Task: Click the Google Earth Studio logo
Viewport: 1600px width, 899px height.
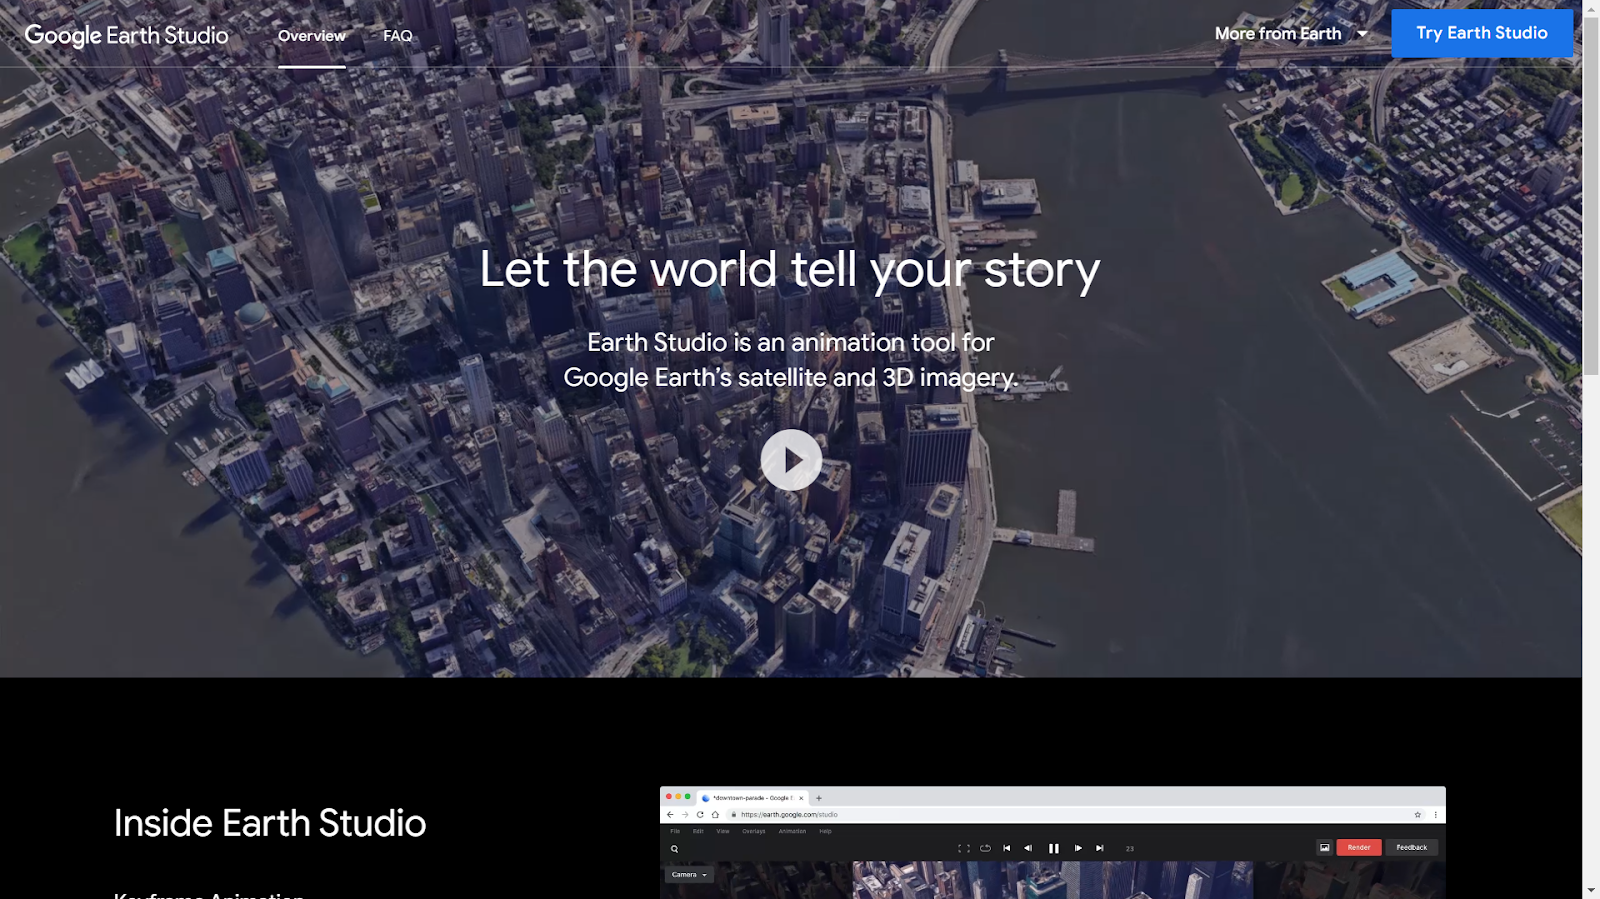Action: pyautogui.click(x=127, y=35)
